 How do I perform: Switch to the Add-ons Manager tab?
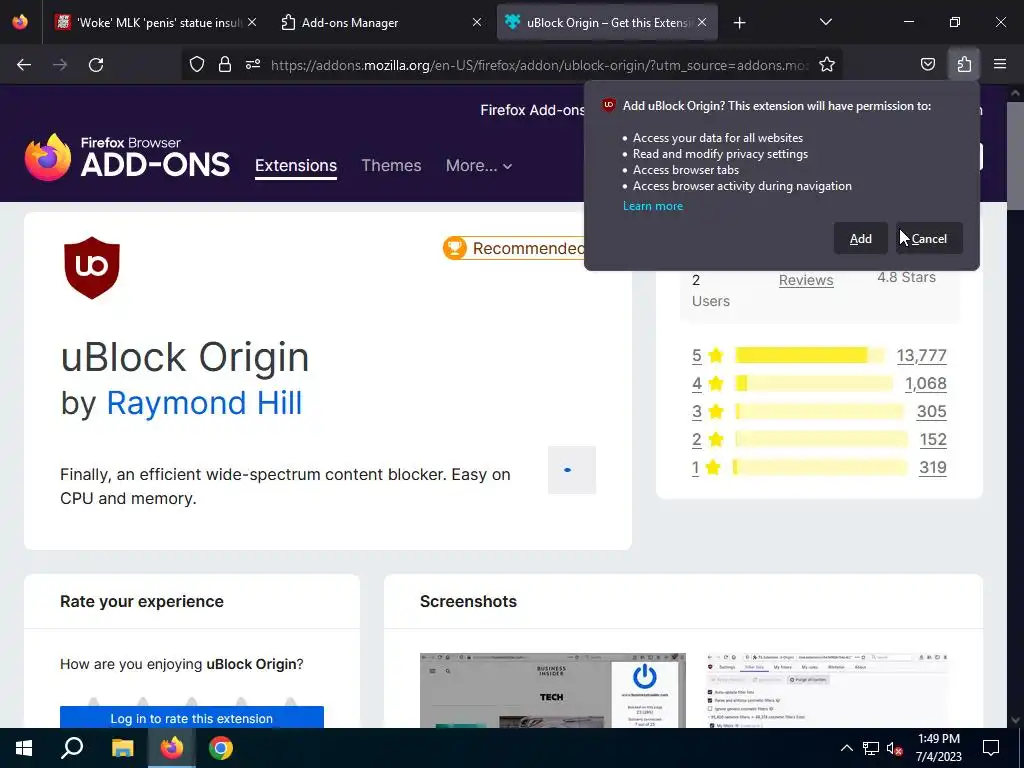click(381, 23)
